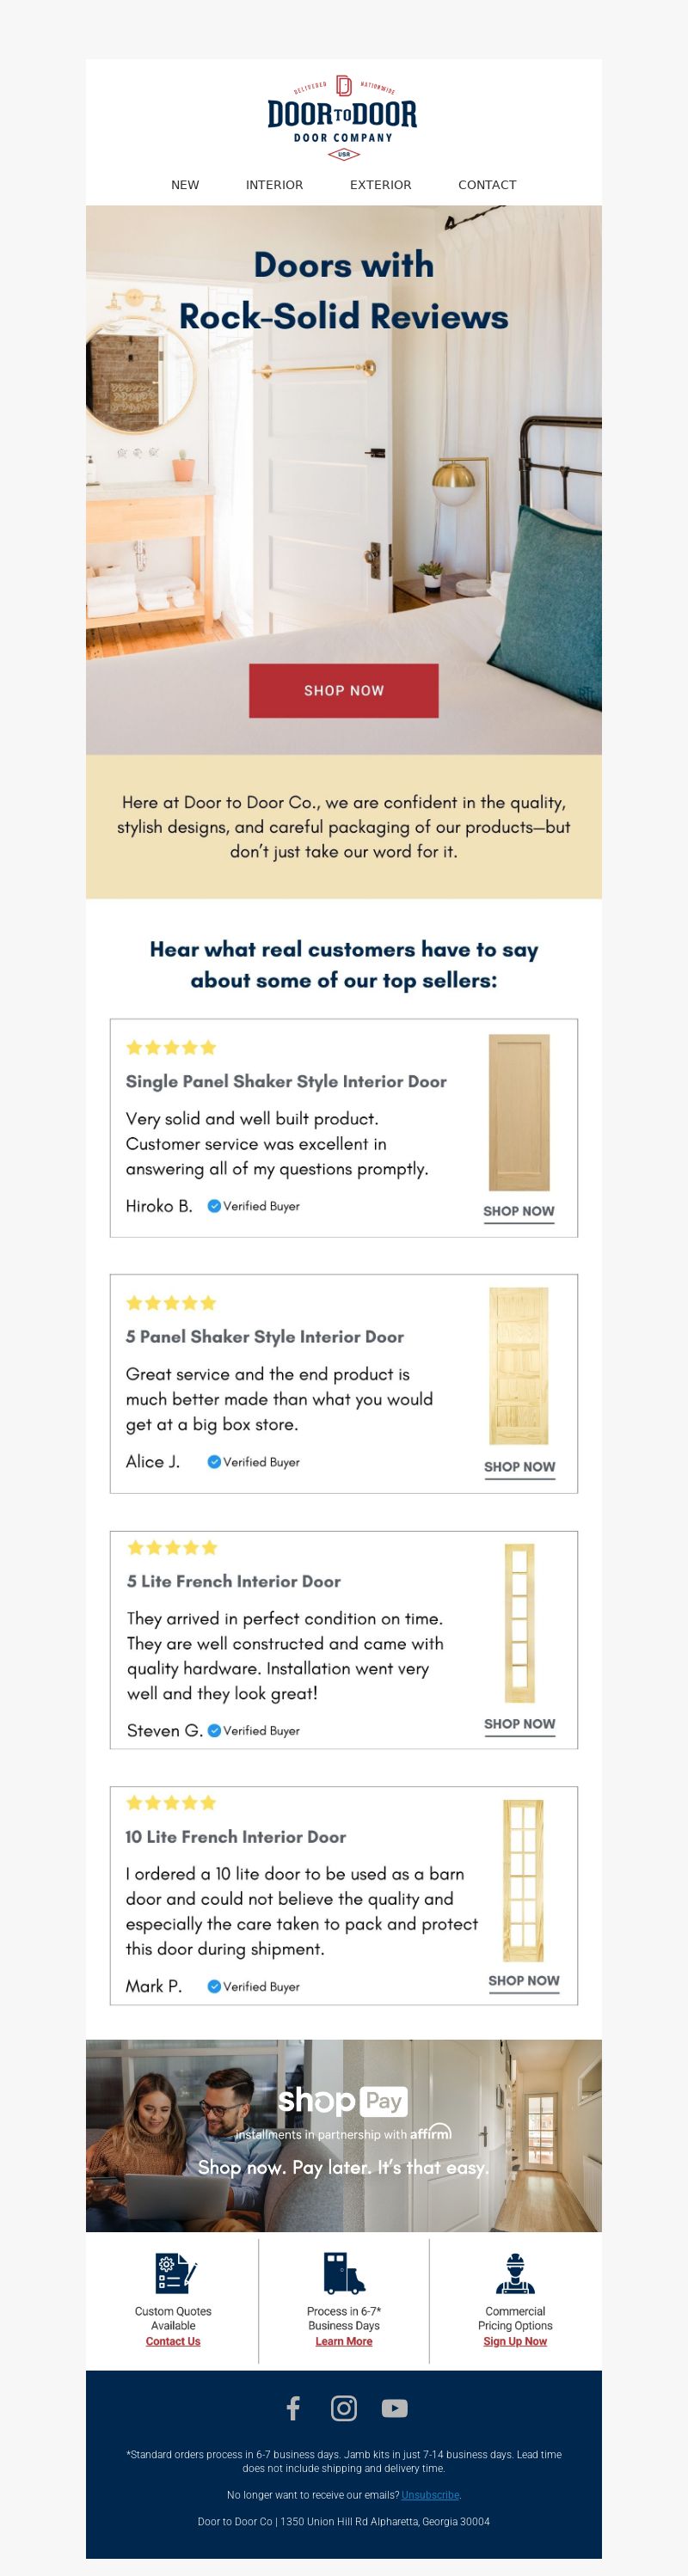Open the CONTACT menu item
This screenshot has height=2576, width=688.
pos(487,185)
